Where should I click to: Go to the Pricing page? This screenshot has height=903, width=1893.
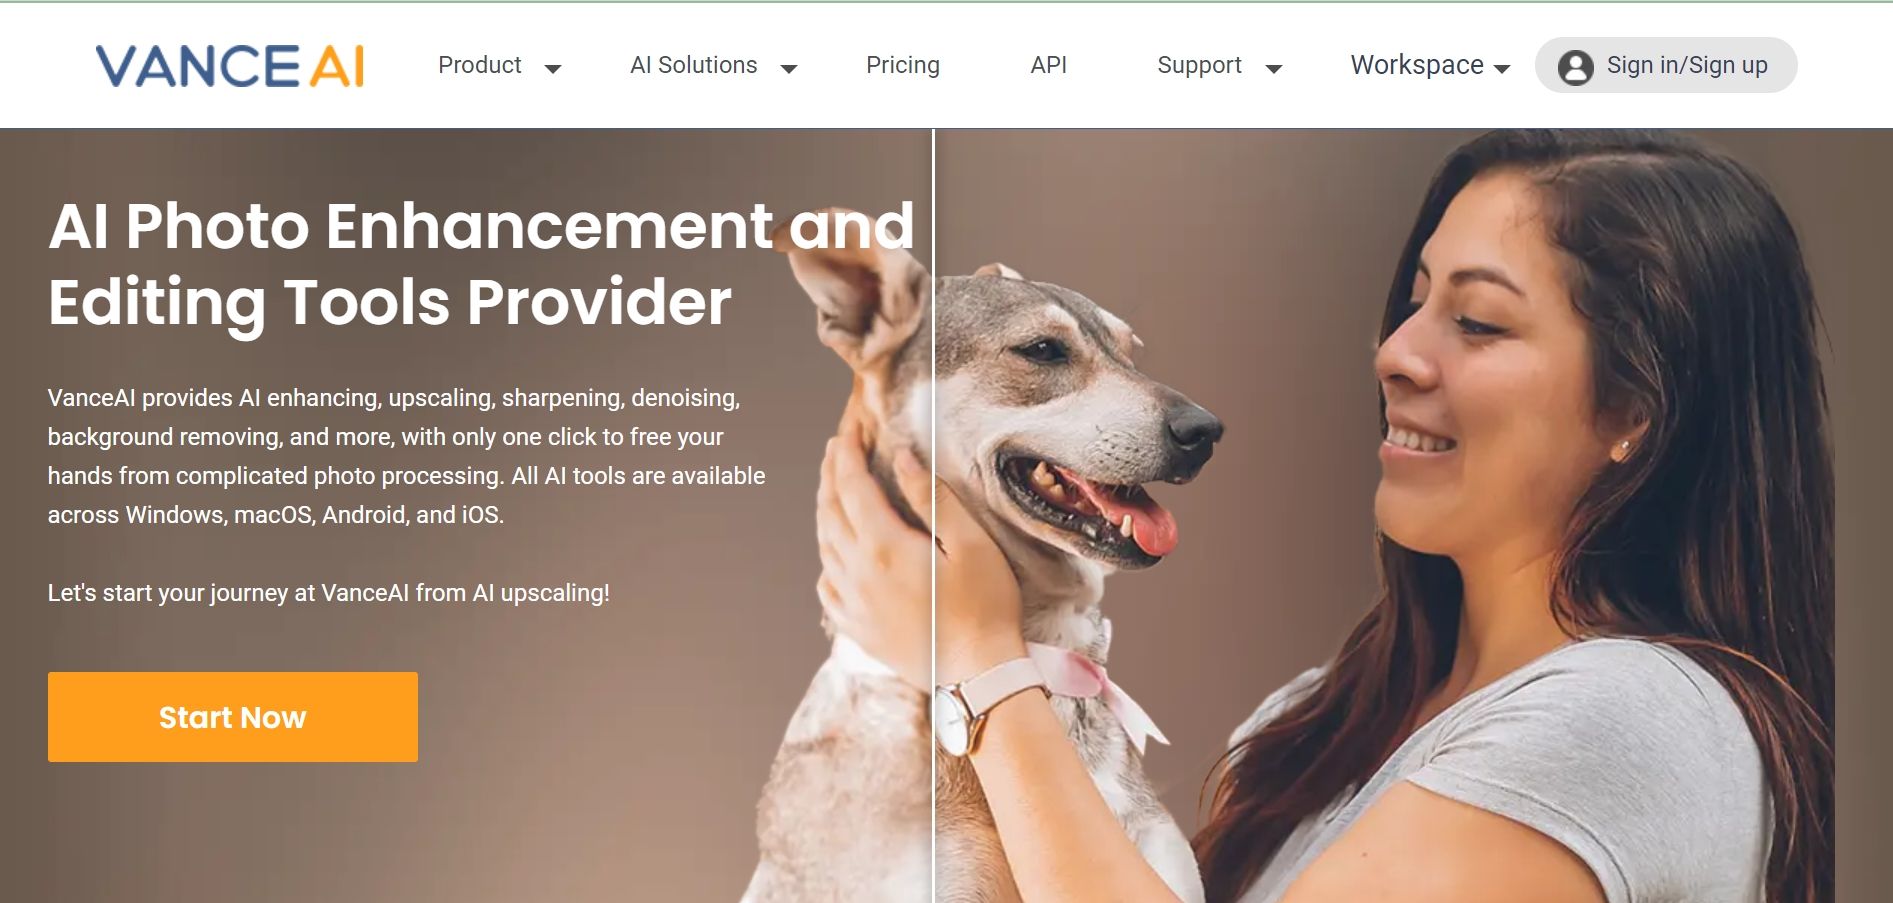pos(903,65)
